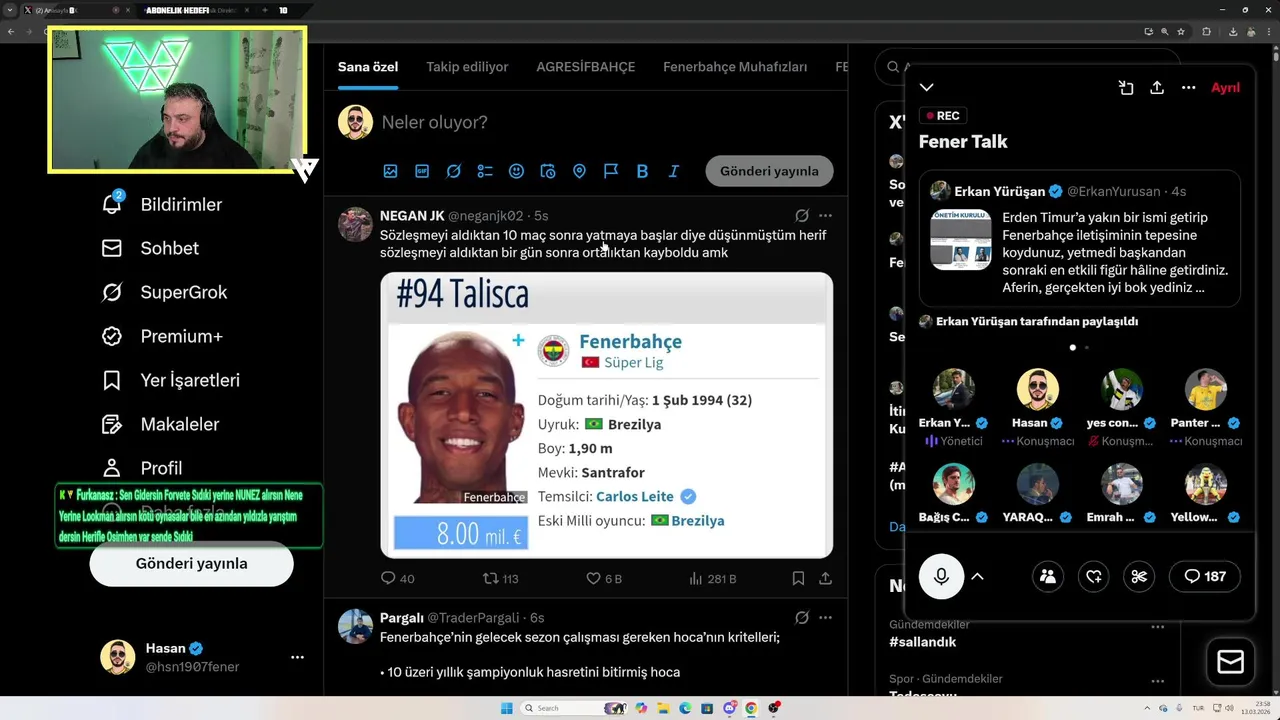Open more options for #sallandık trend
1280x720 pixels.
pyautogui.click(x=1157, y=627)
